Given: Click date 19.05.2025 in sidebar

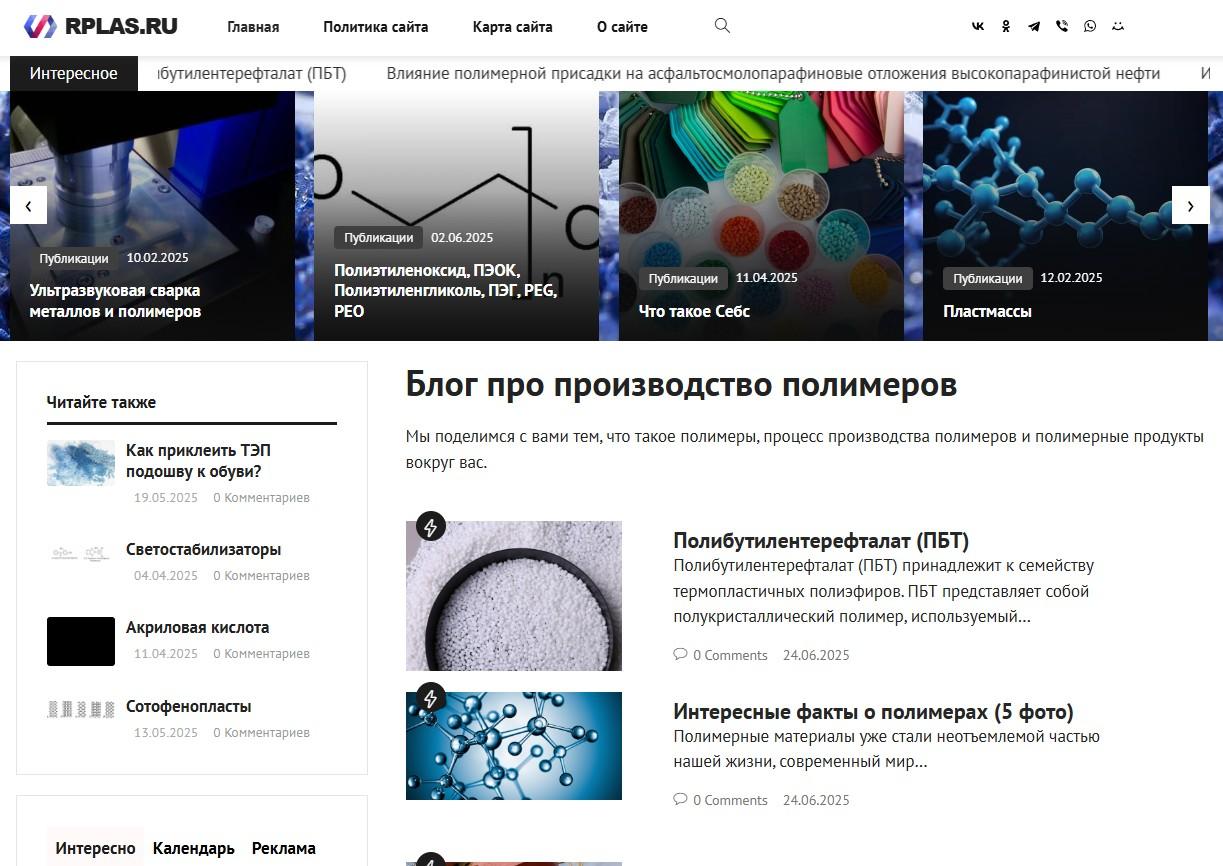Looking at the screenshot, I should (166, 497).
